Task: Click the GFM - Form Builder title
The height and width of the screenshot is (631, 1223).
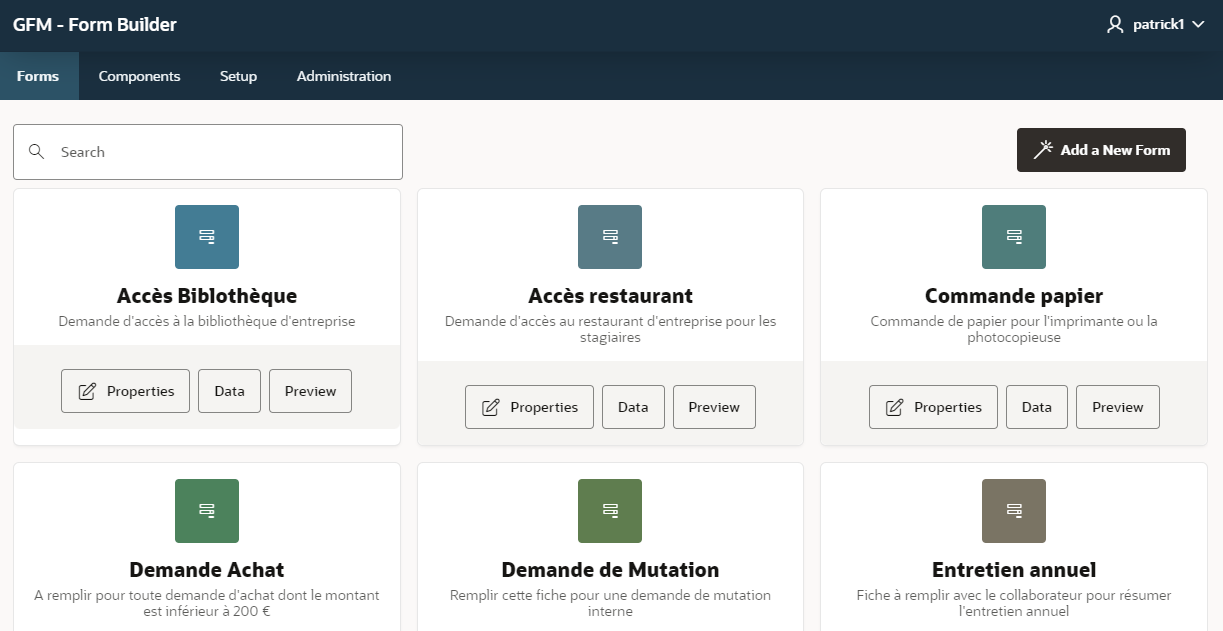Action: (x=95, y=25)
